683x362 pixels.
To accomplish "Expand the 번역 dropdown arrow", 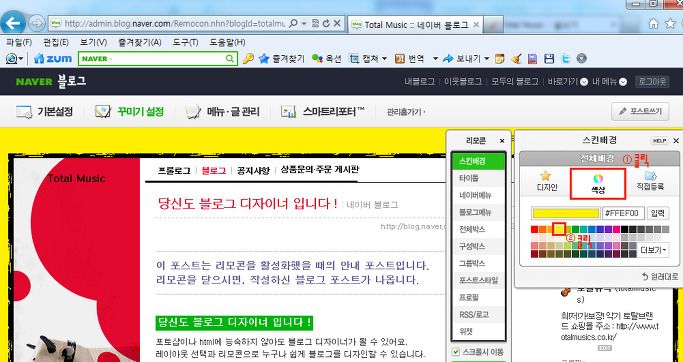I will tap(435, 58).
